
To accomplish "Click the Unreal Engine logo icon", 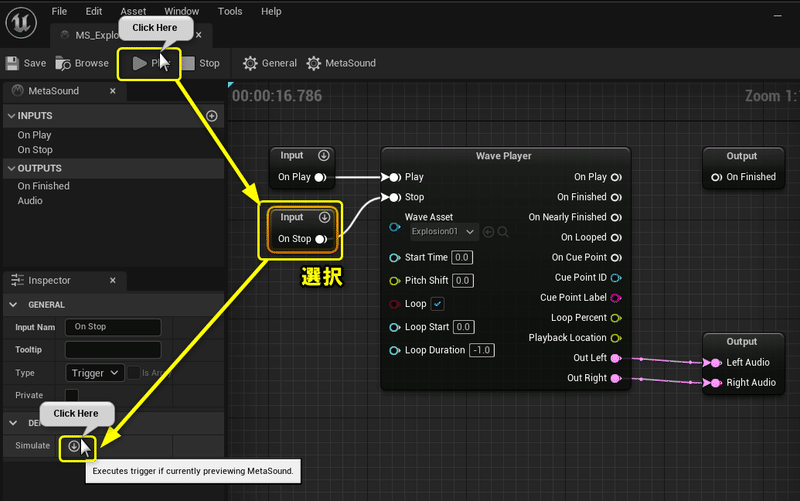I will 21,22.
